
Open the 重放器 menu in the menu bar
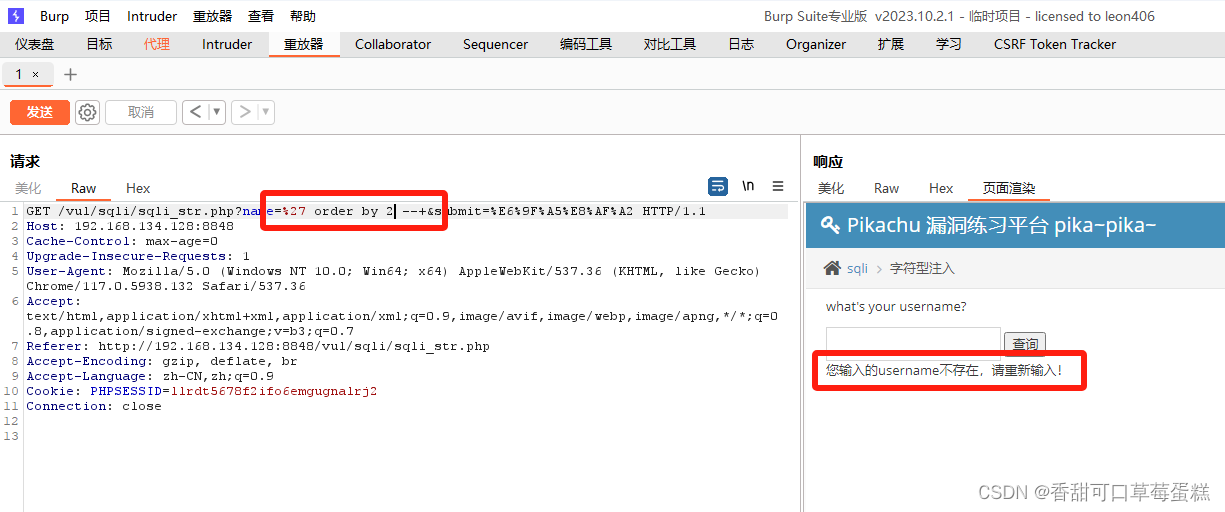click(212, 16)
